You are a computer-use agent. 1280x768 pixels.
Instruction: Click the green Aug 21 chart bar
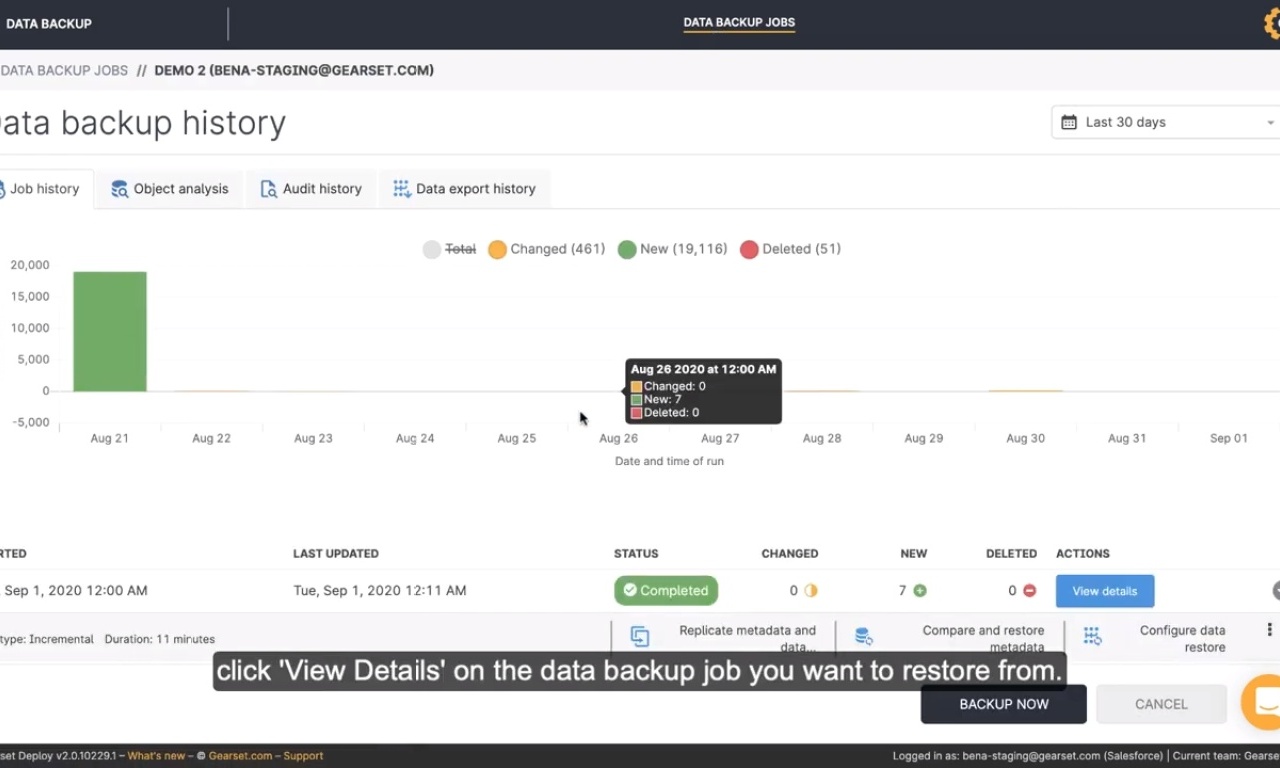[110, 331]
